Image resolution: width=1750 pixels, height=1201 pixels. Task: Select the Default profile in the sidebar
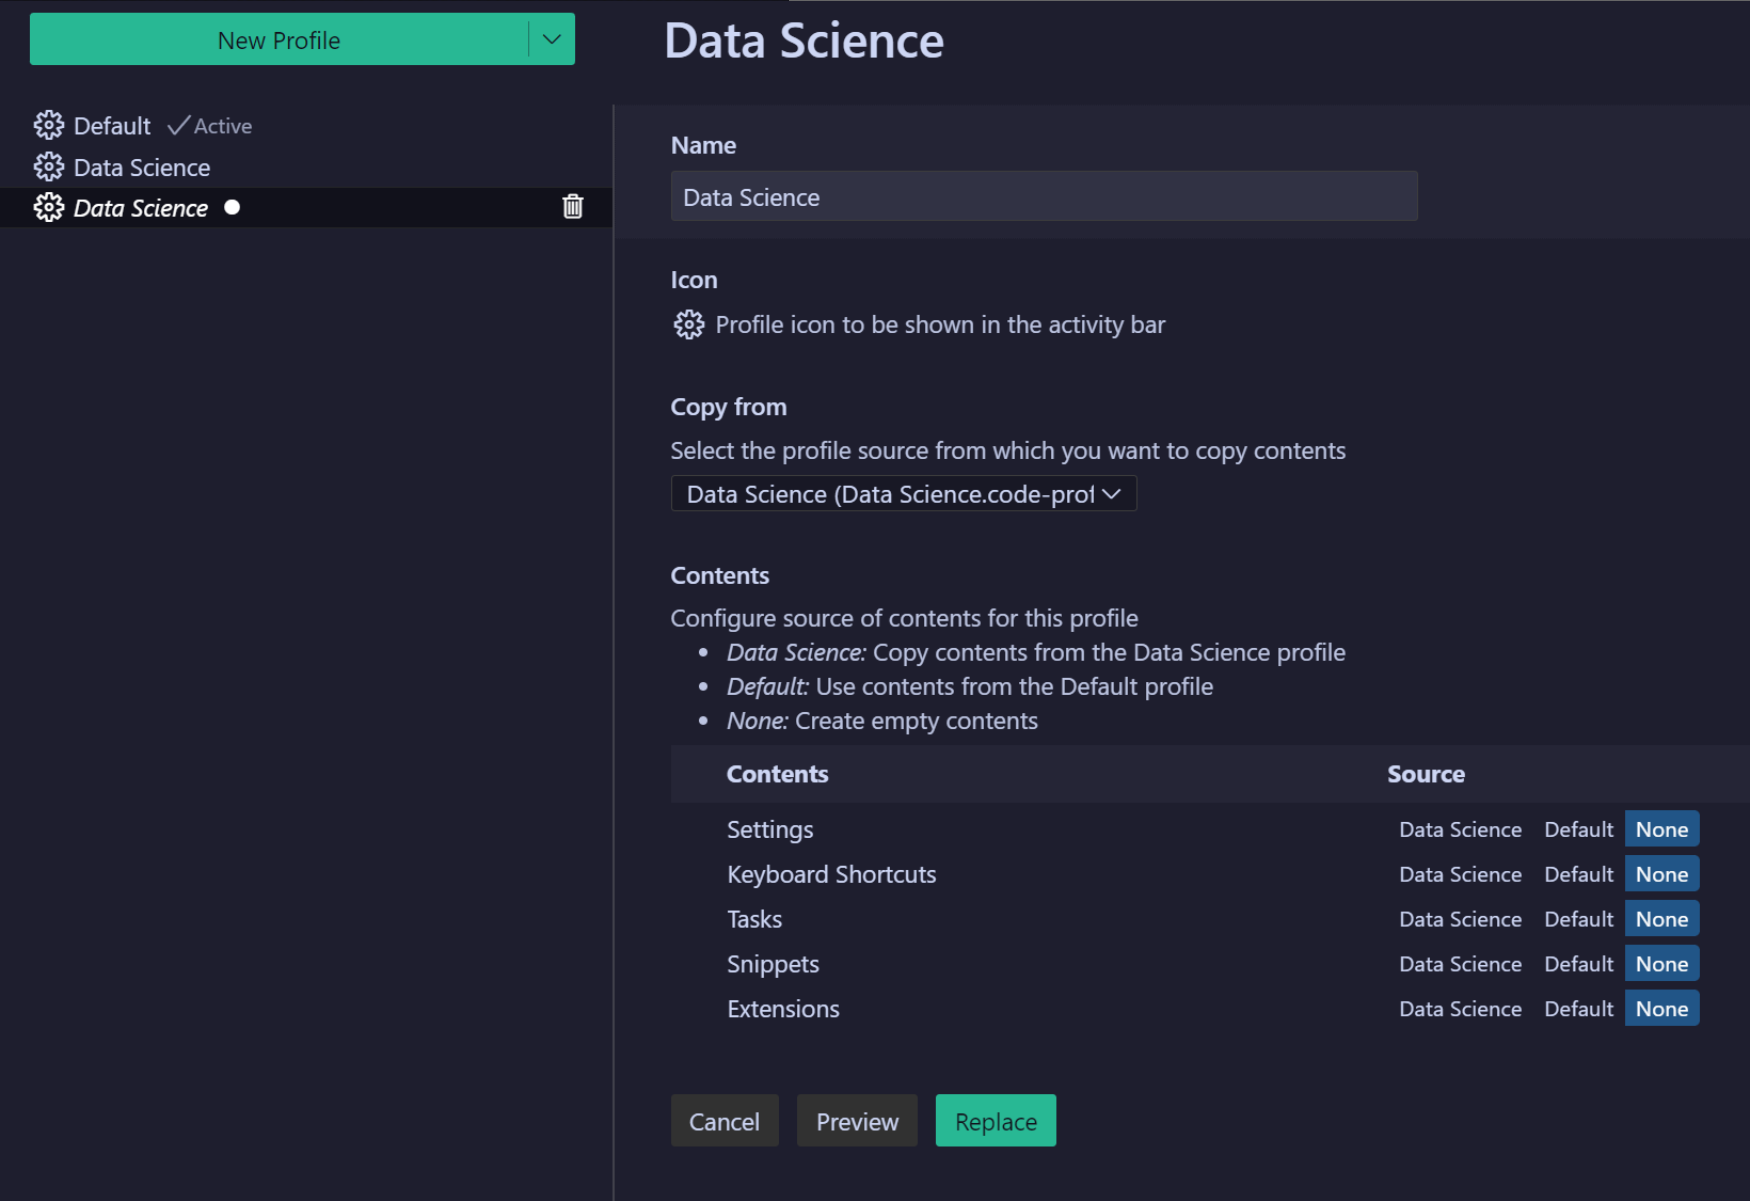click(110, 125)
